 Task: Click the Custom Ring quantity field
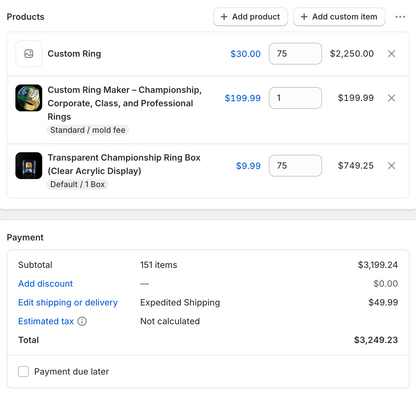(x=295, y=54)
